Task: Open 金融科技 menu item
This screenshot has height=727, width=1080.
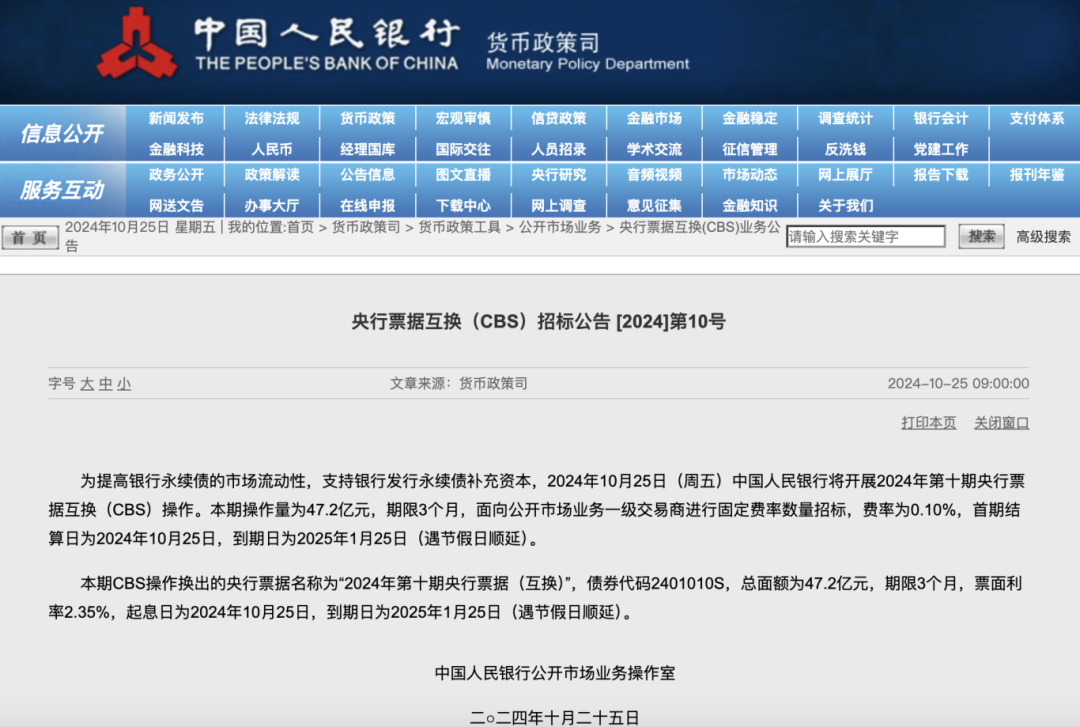Action: tap(176, 150)
